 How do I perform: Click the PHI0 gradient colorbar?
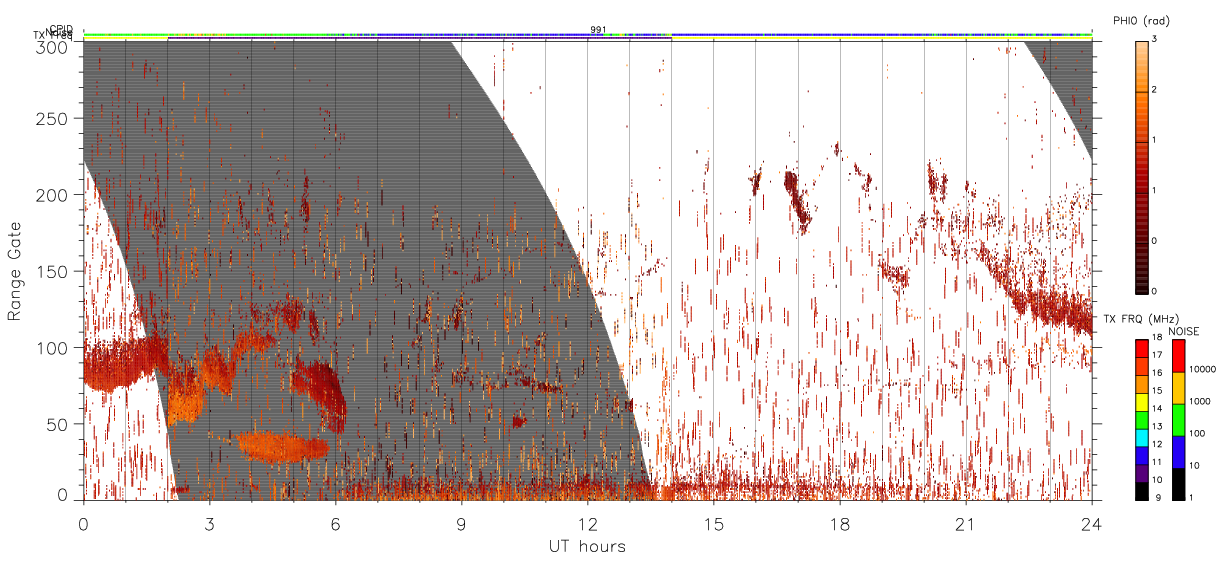[x=1142, y=166]
